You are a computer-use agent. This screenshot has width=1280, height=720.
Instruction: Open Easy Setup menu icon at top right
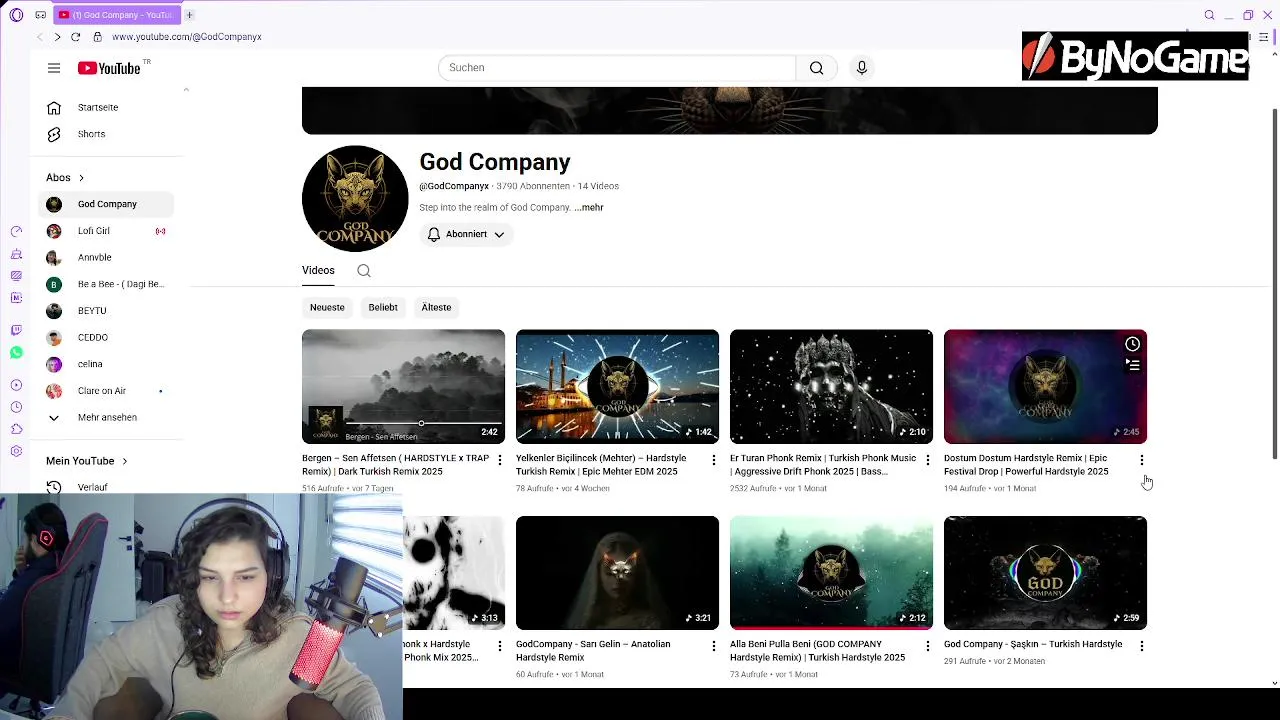pyautogui.click(x=1263, y=37)
